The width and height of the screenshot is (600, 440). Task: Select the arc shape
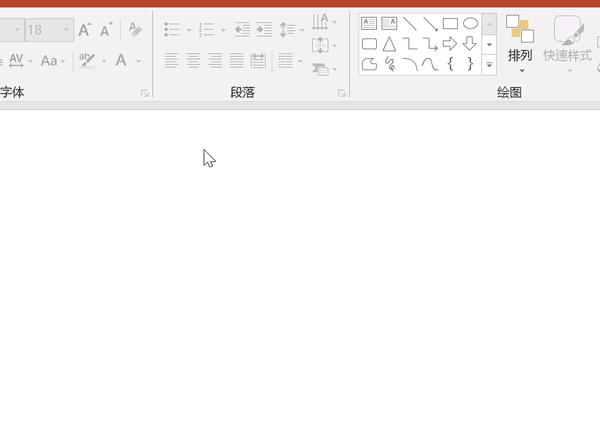pyautogui.click(x=410, y=64)
